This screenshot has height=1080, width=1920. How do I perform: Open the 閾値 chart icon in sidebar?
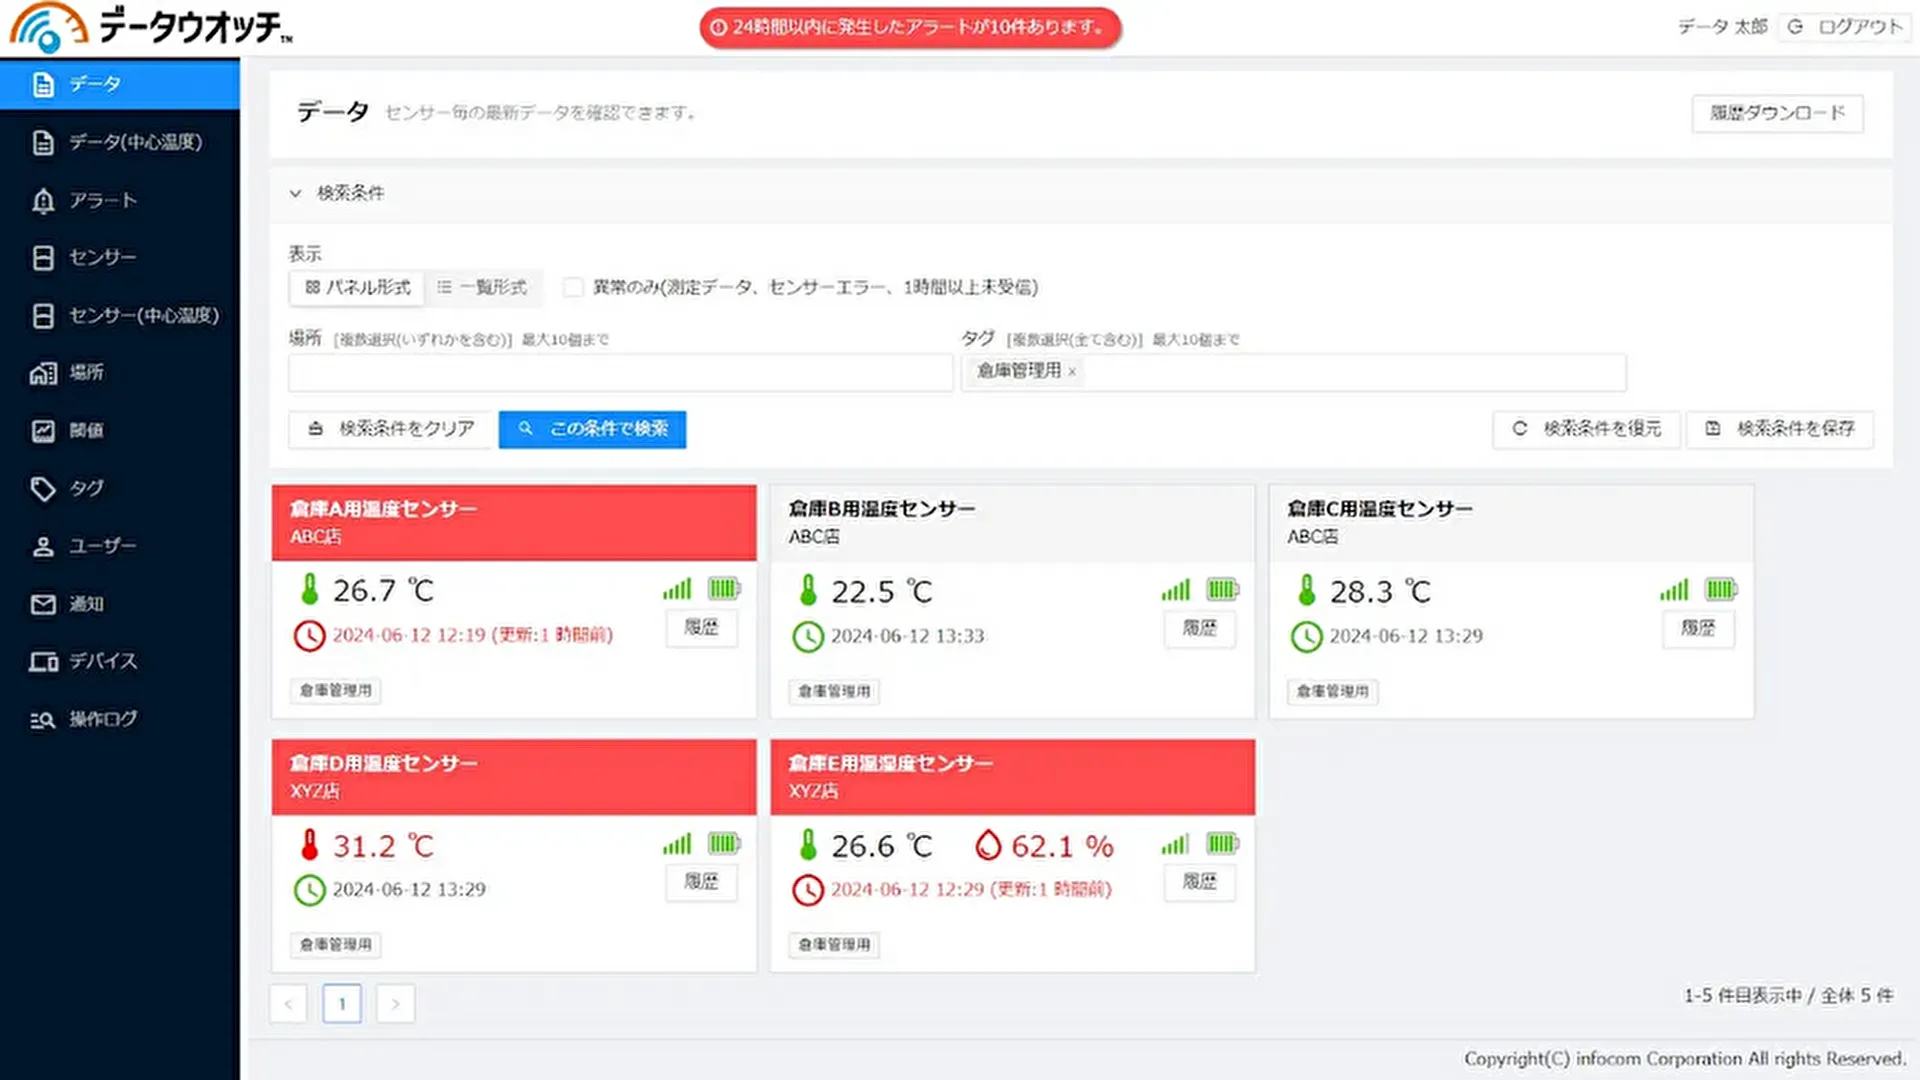click(x=43, y=431)
